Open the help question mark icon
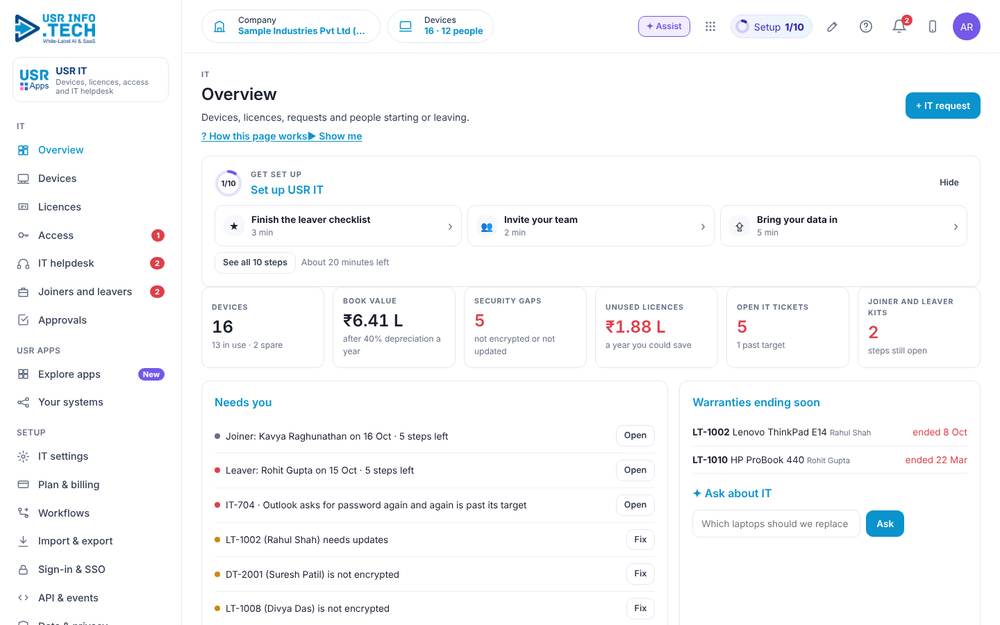This screenshot has height=625, width=1000. tap(865, 27)
